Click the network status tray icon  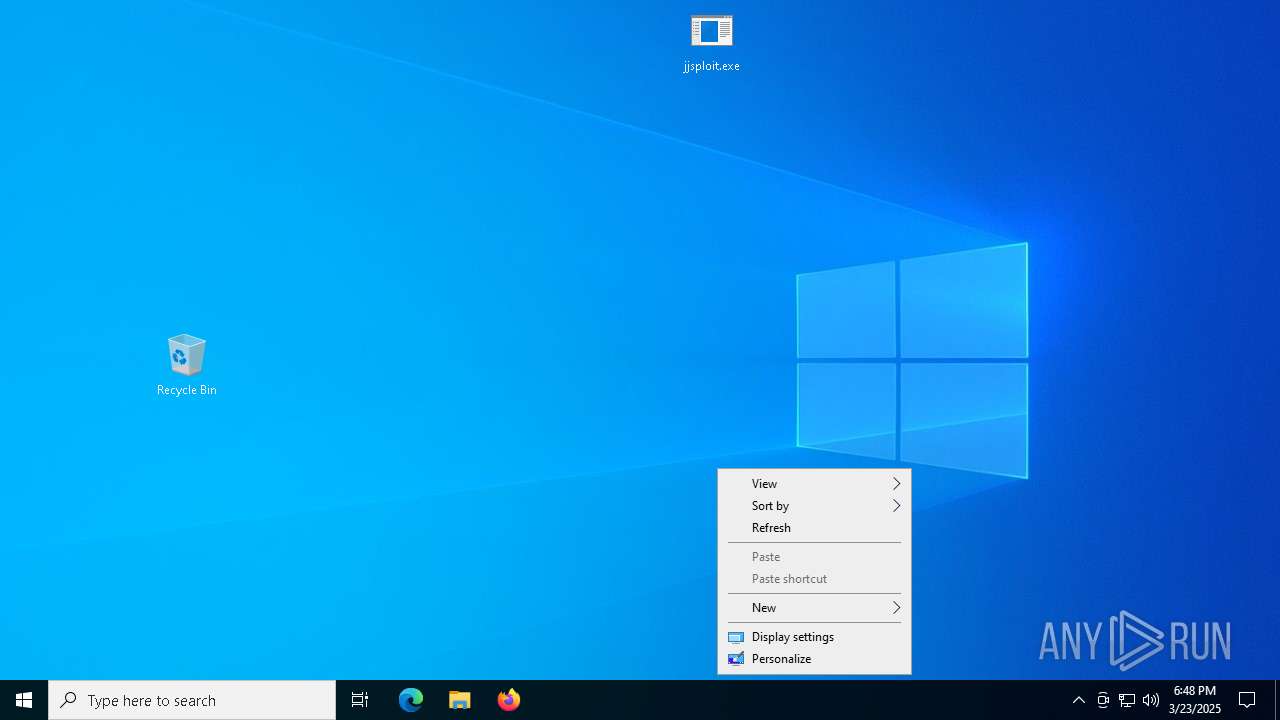coord(1127,700)
